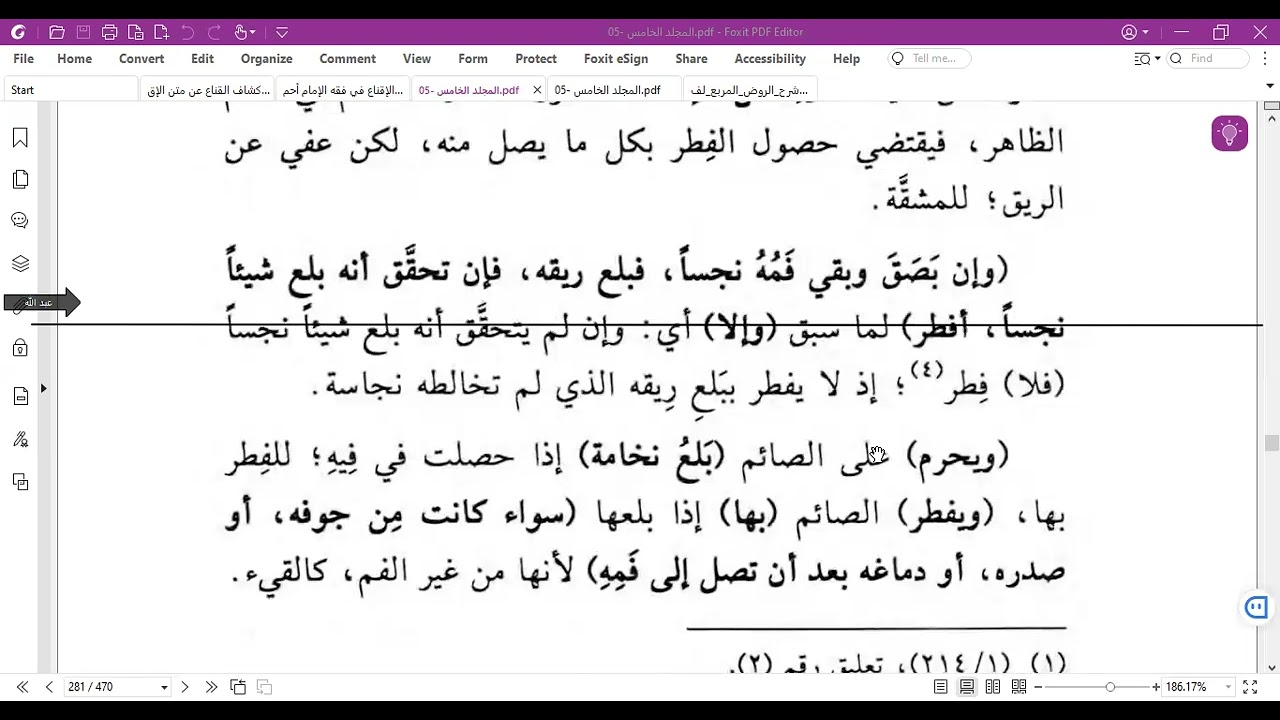
Task: Open the Form tab
Action: coord(472,59)
